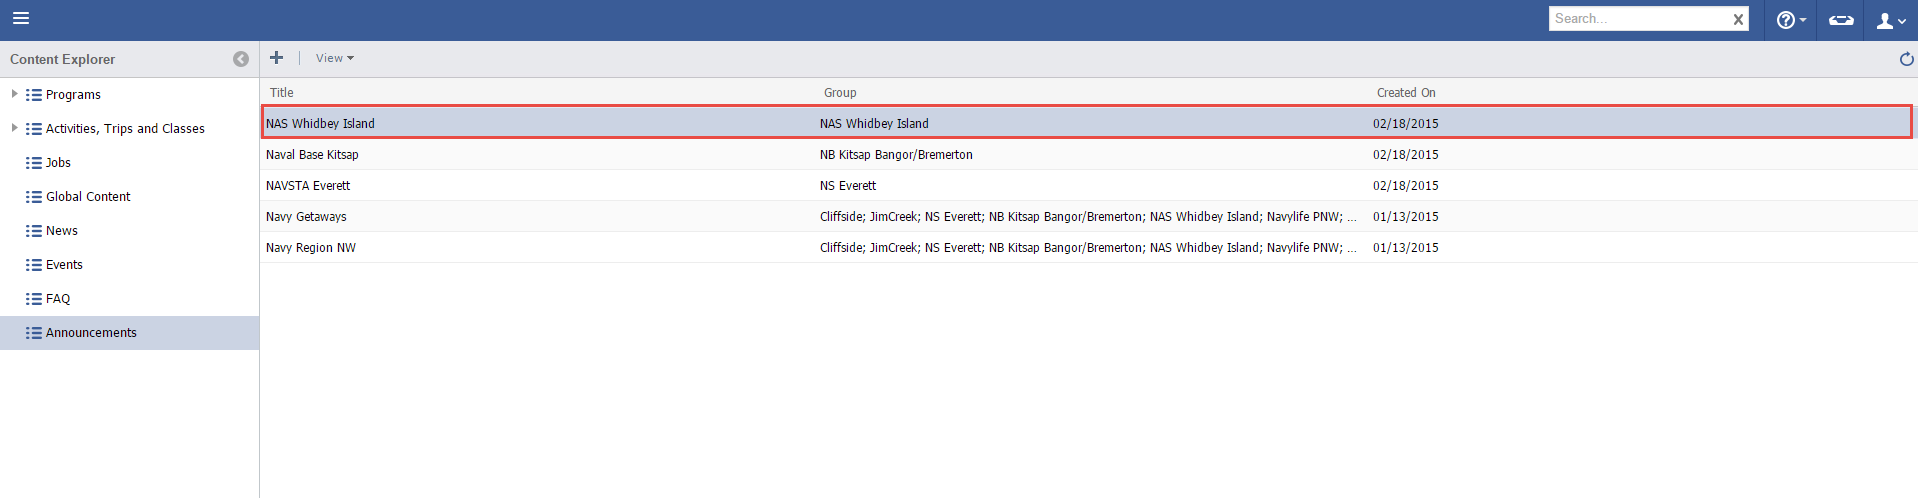Select Jobs in Content Explorer
This screenshot has height=498, width=1918.
coord(58,163)
